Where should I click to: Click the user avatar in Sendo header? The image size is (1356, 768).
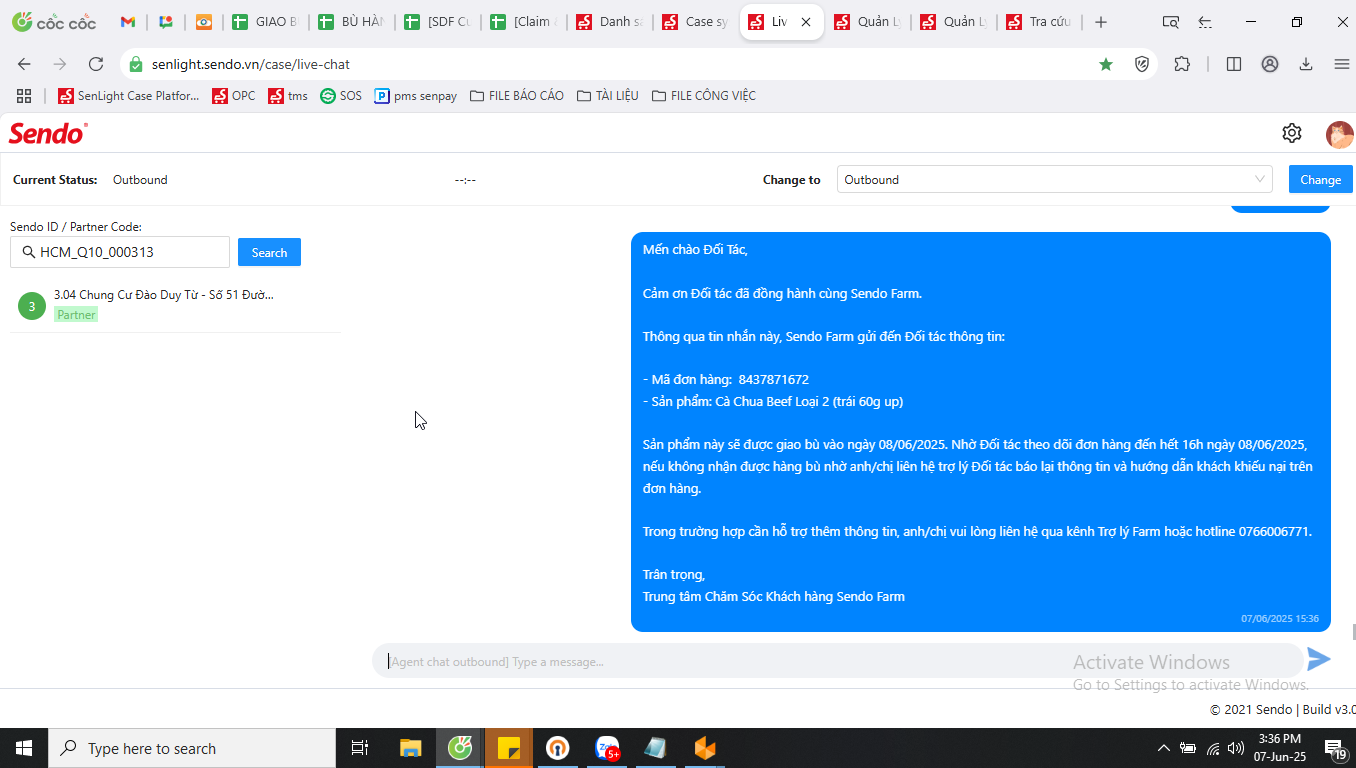click(x=1339, y=134)
